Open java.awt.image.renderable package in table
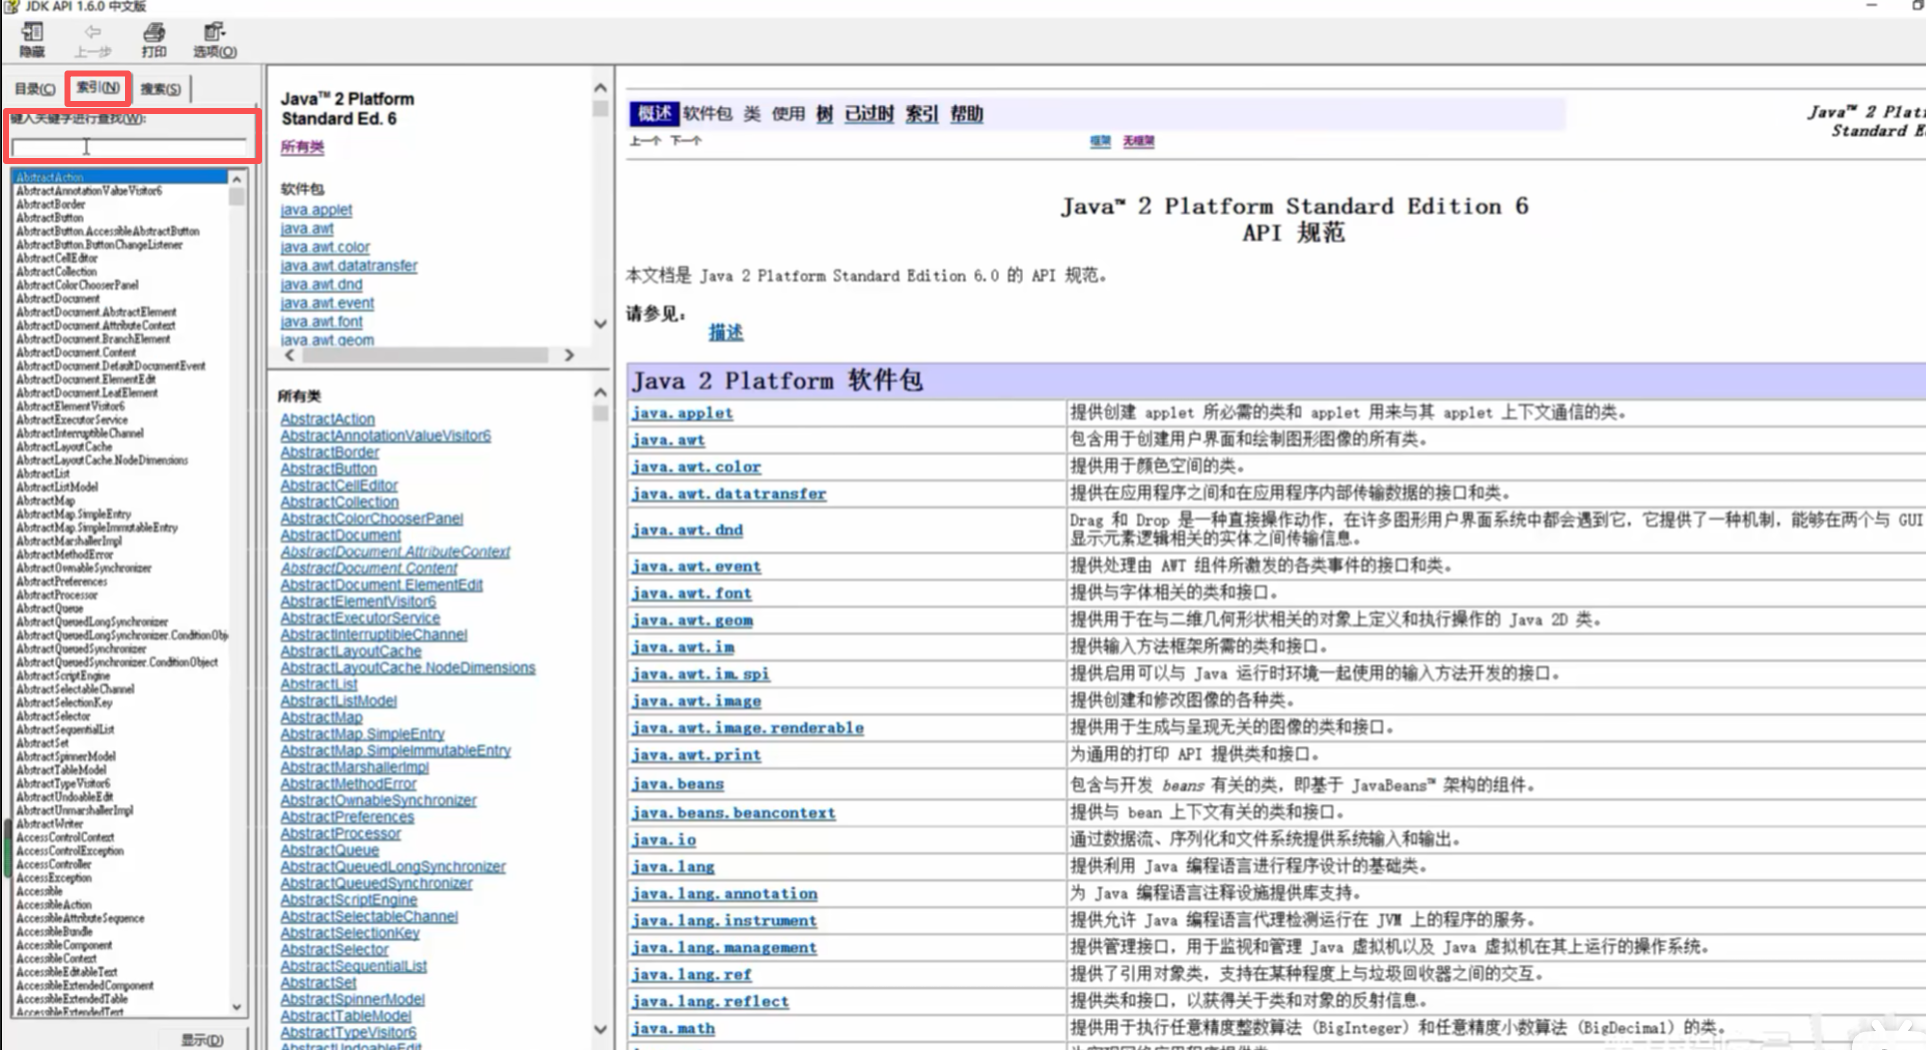This screenshot has height=1050, width=1926. 747,728
